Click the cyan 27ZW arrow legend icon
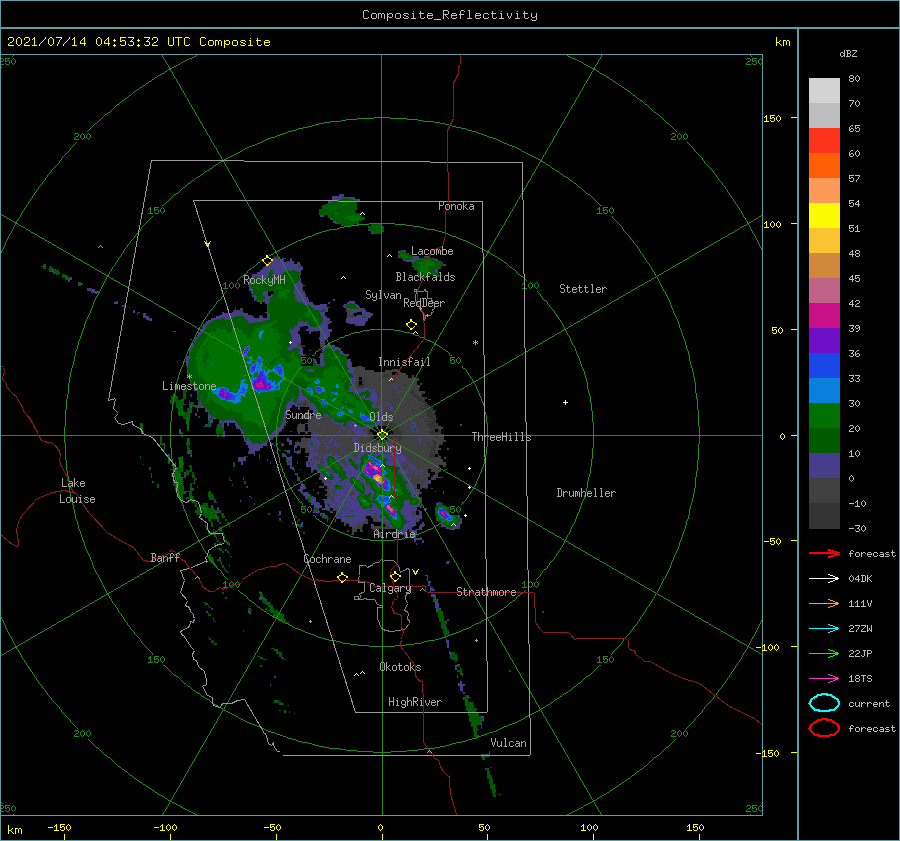The image size is (900, 841). 825,629
